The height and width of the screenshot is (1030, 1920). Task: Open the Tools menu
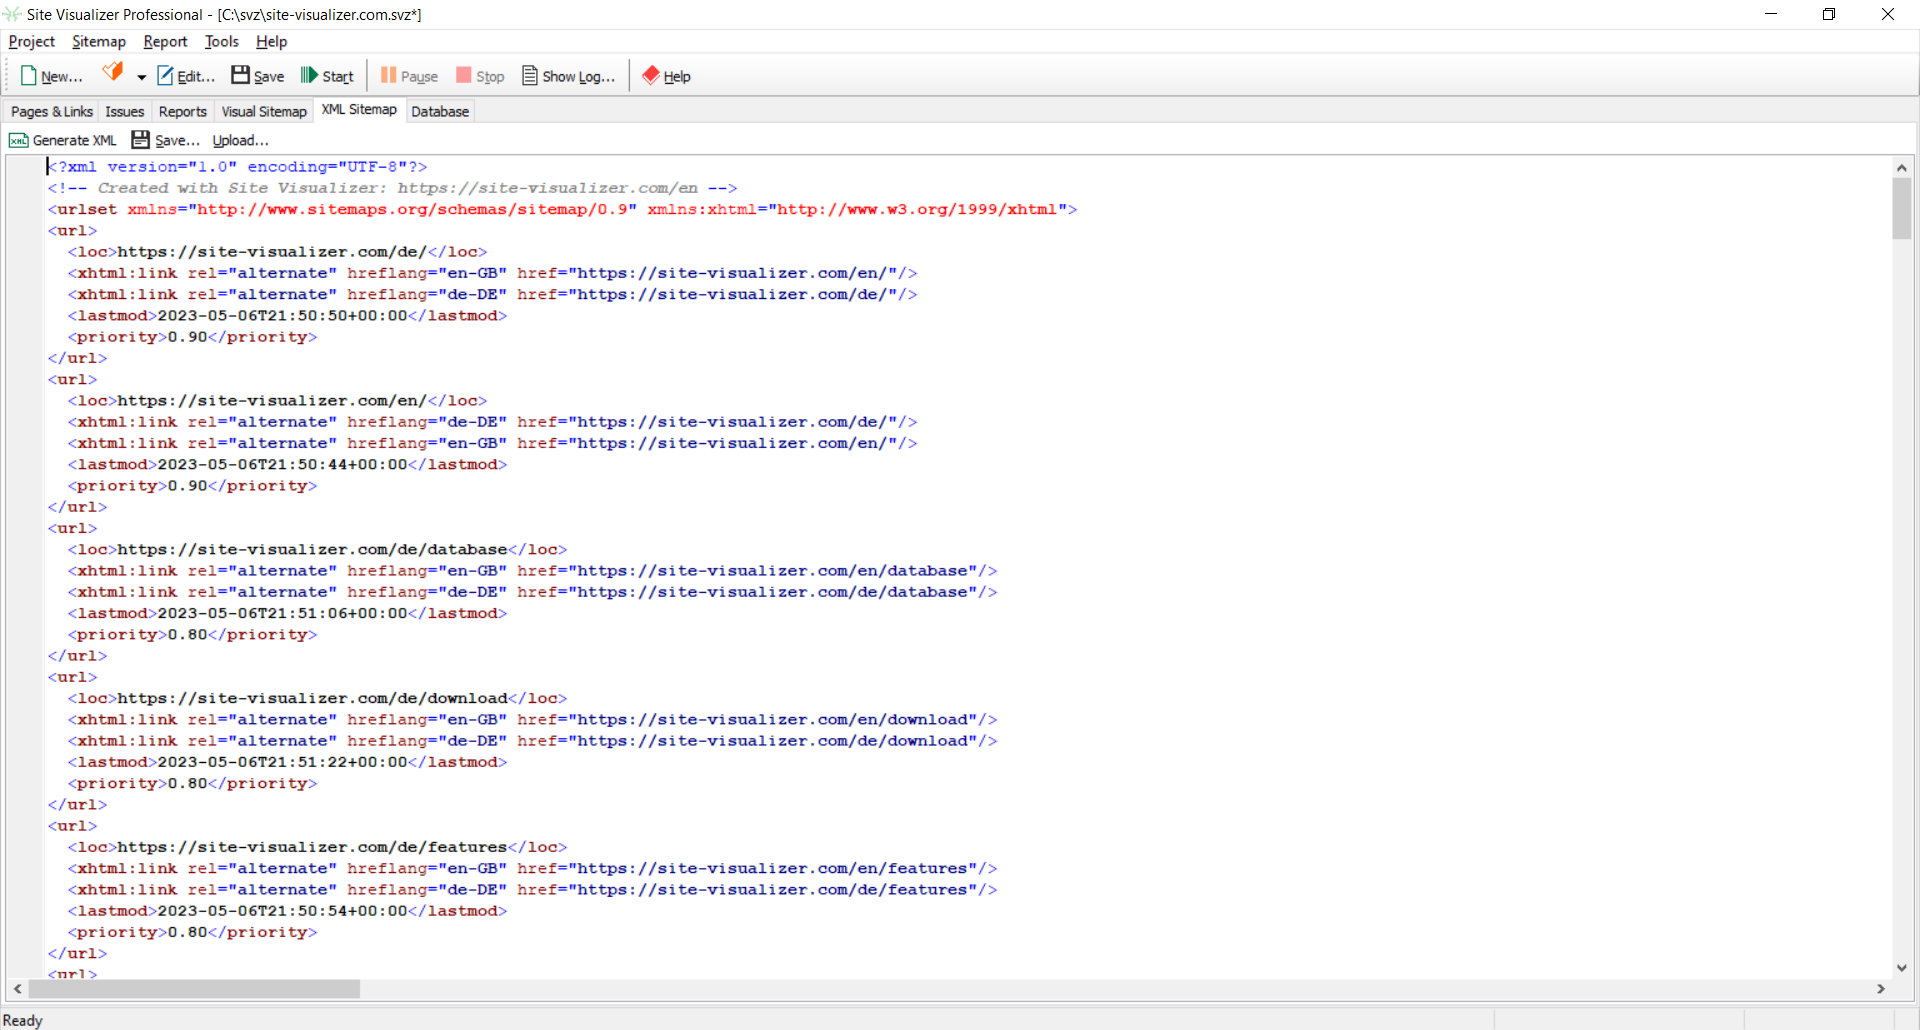221,41
